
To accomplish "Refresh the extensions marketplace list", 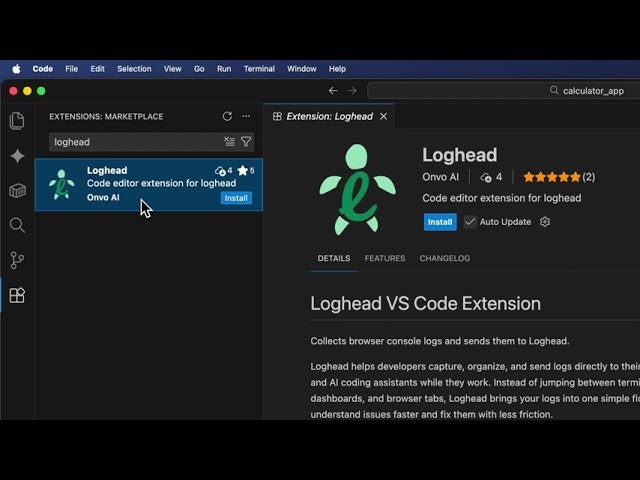I will click(x=227, y=116).
